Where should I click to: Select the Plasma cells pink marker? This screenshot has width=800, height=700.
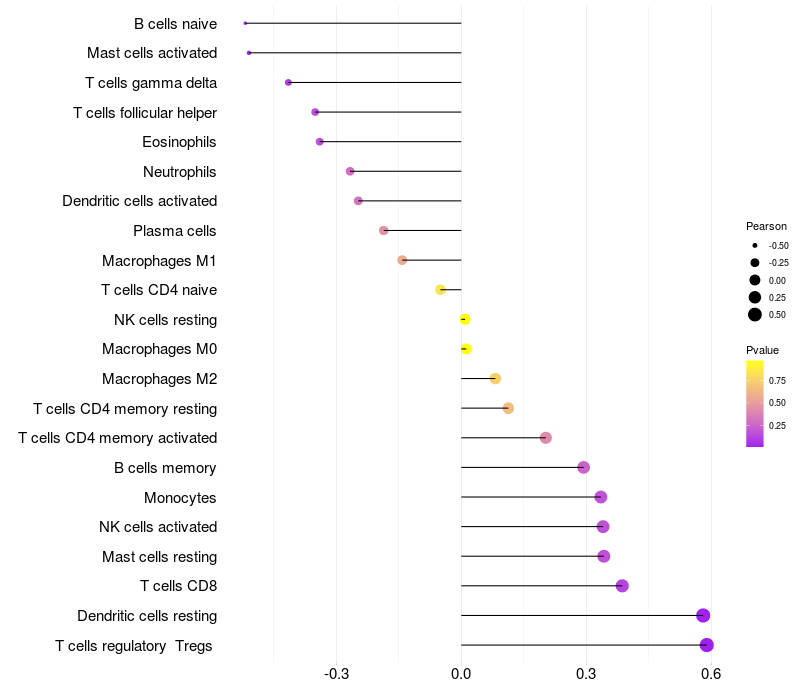[x=384, y=231]
